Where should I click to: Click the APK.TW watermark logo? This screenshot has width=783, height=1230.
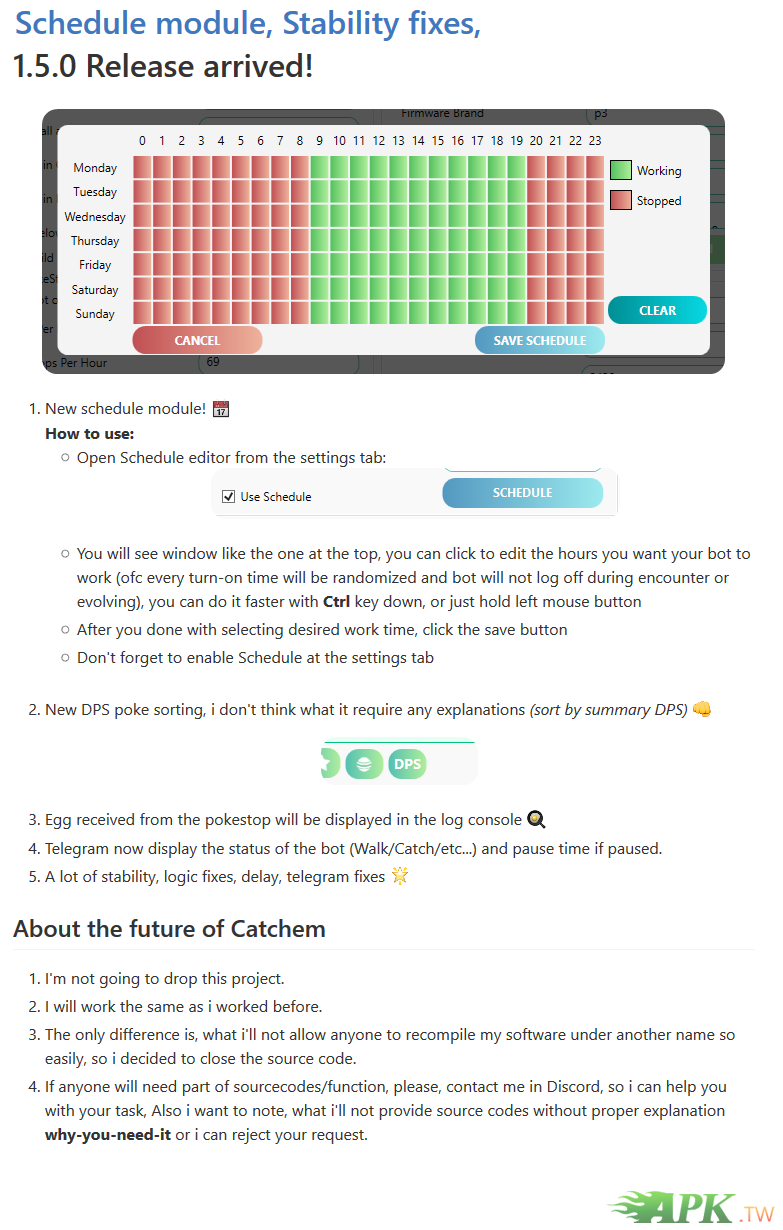pyautogui.click(x=691, y=1208)
